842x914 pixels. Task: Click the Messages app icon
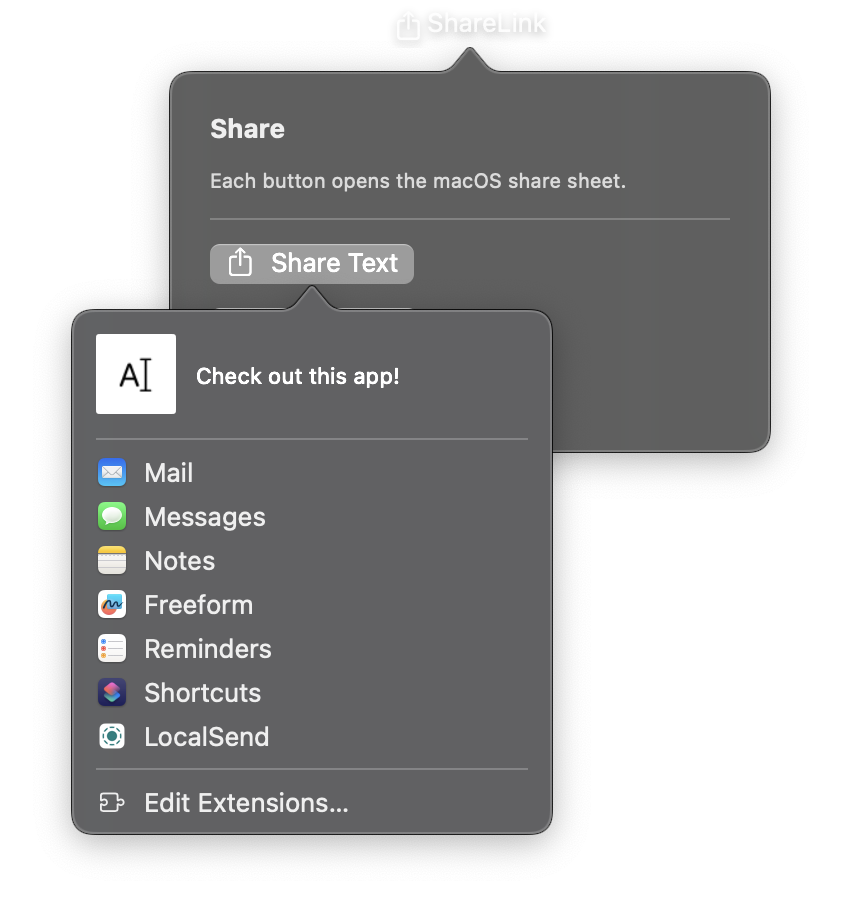[112, 516]
